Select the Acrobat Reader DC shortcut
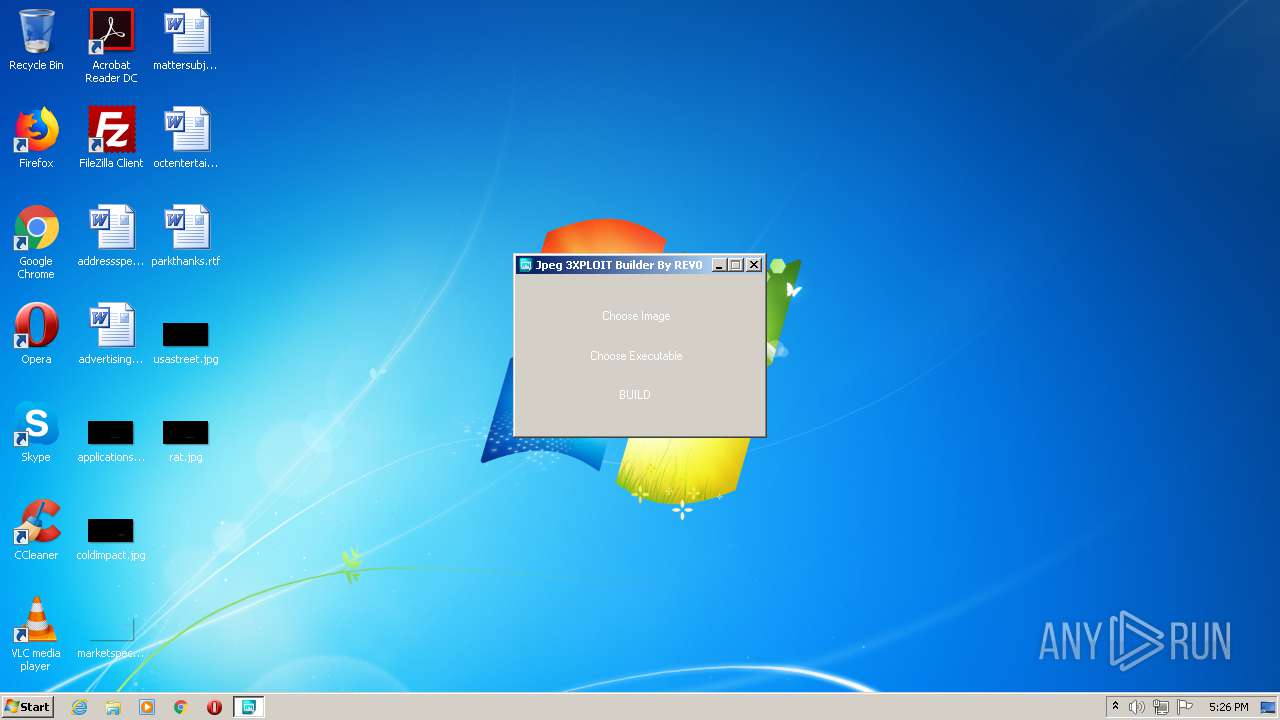 point(111,46)
